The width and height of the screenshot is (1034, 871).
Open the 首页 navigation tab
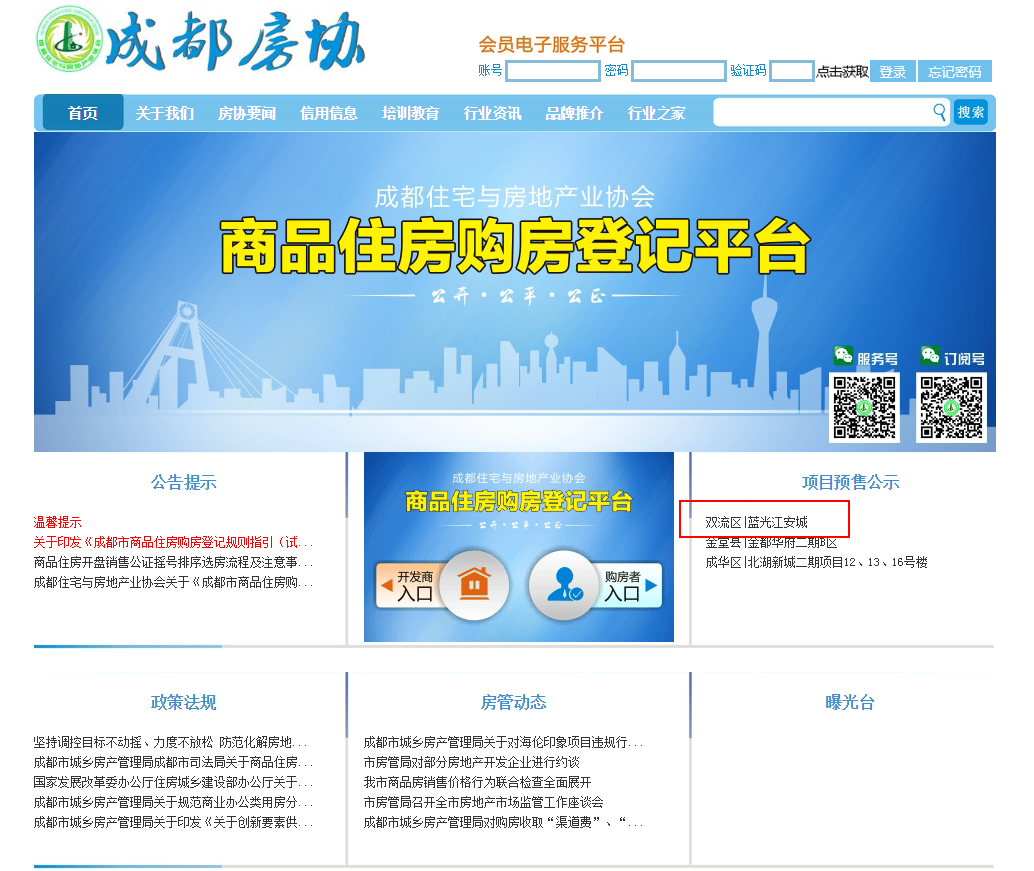pyautogui.click(x=83, y=113)
